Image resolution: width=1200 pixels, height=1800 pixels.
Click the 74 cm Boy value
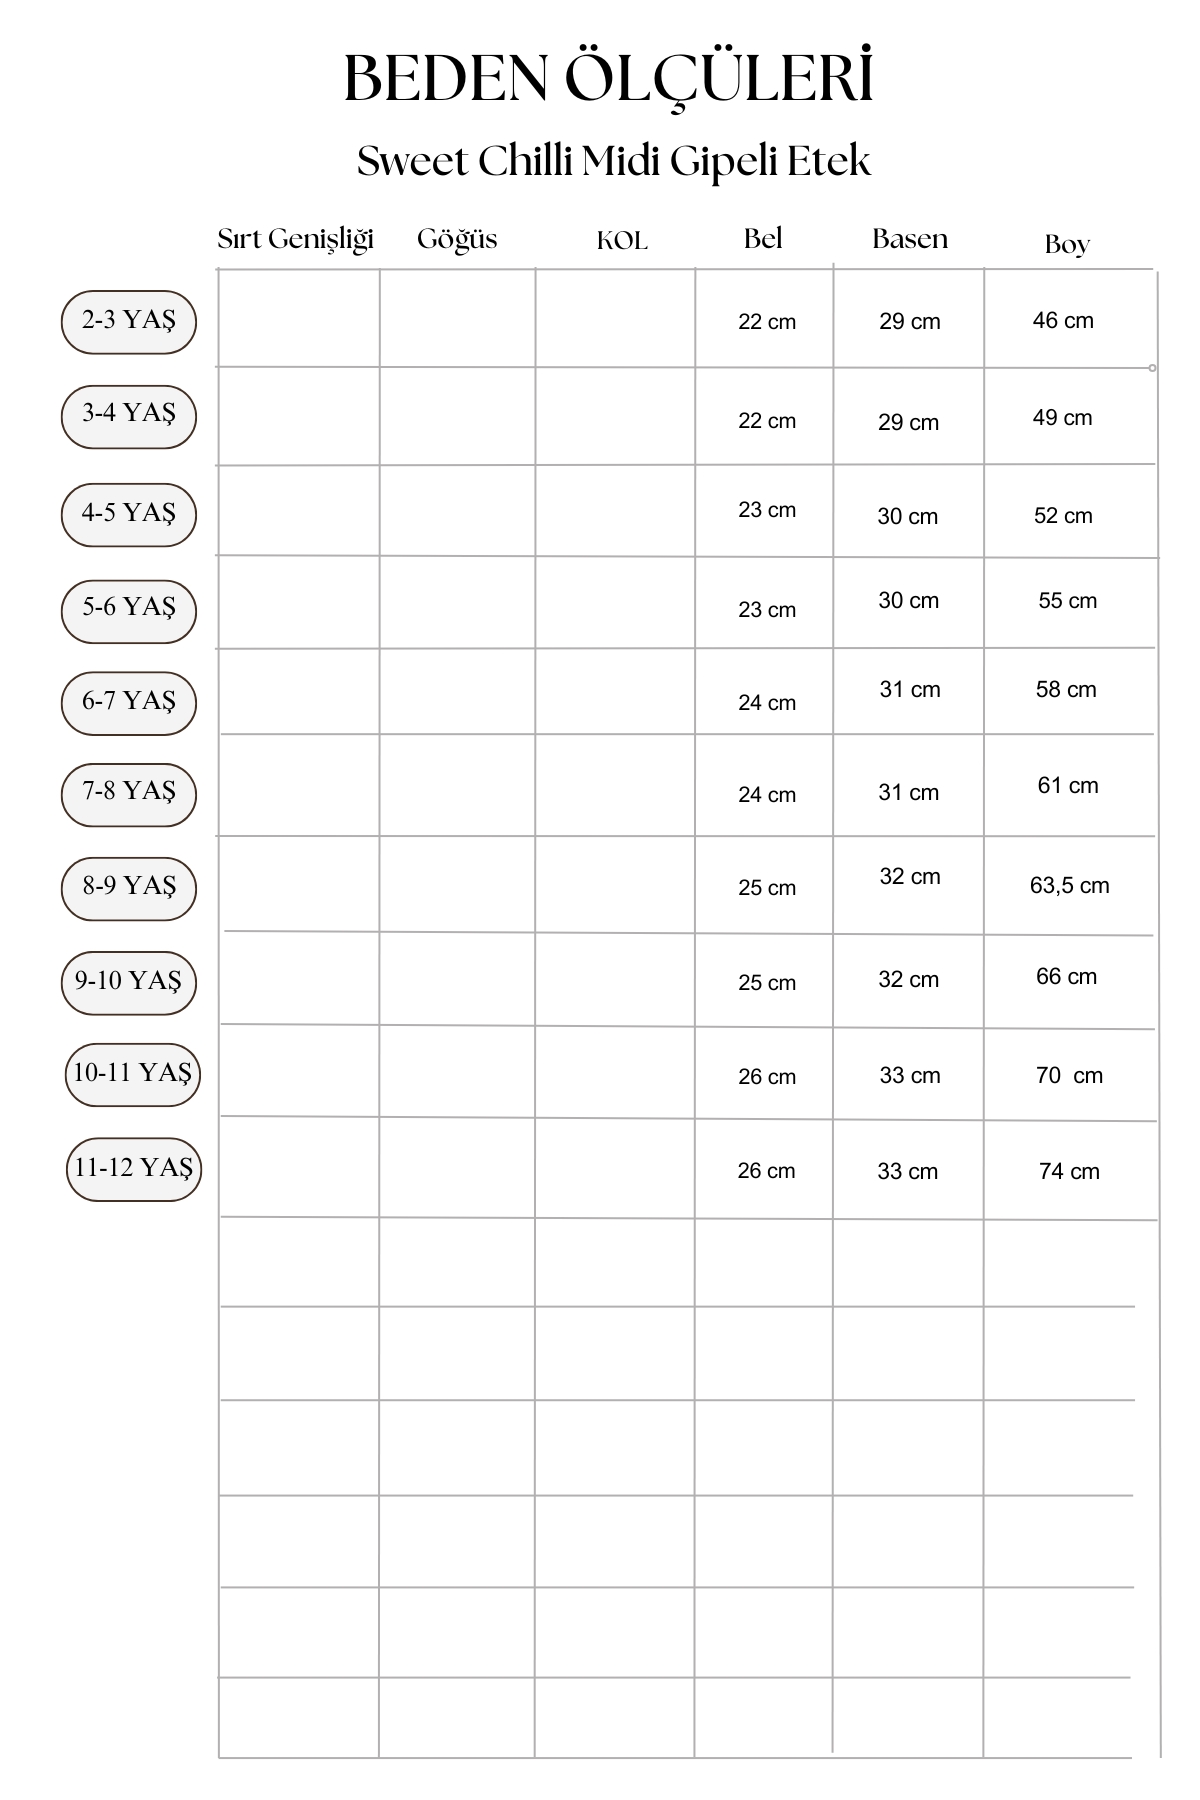tap(1069, 1171)
